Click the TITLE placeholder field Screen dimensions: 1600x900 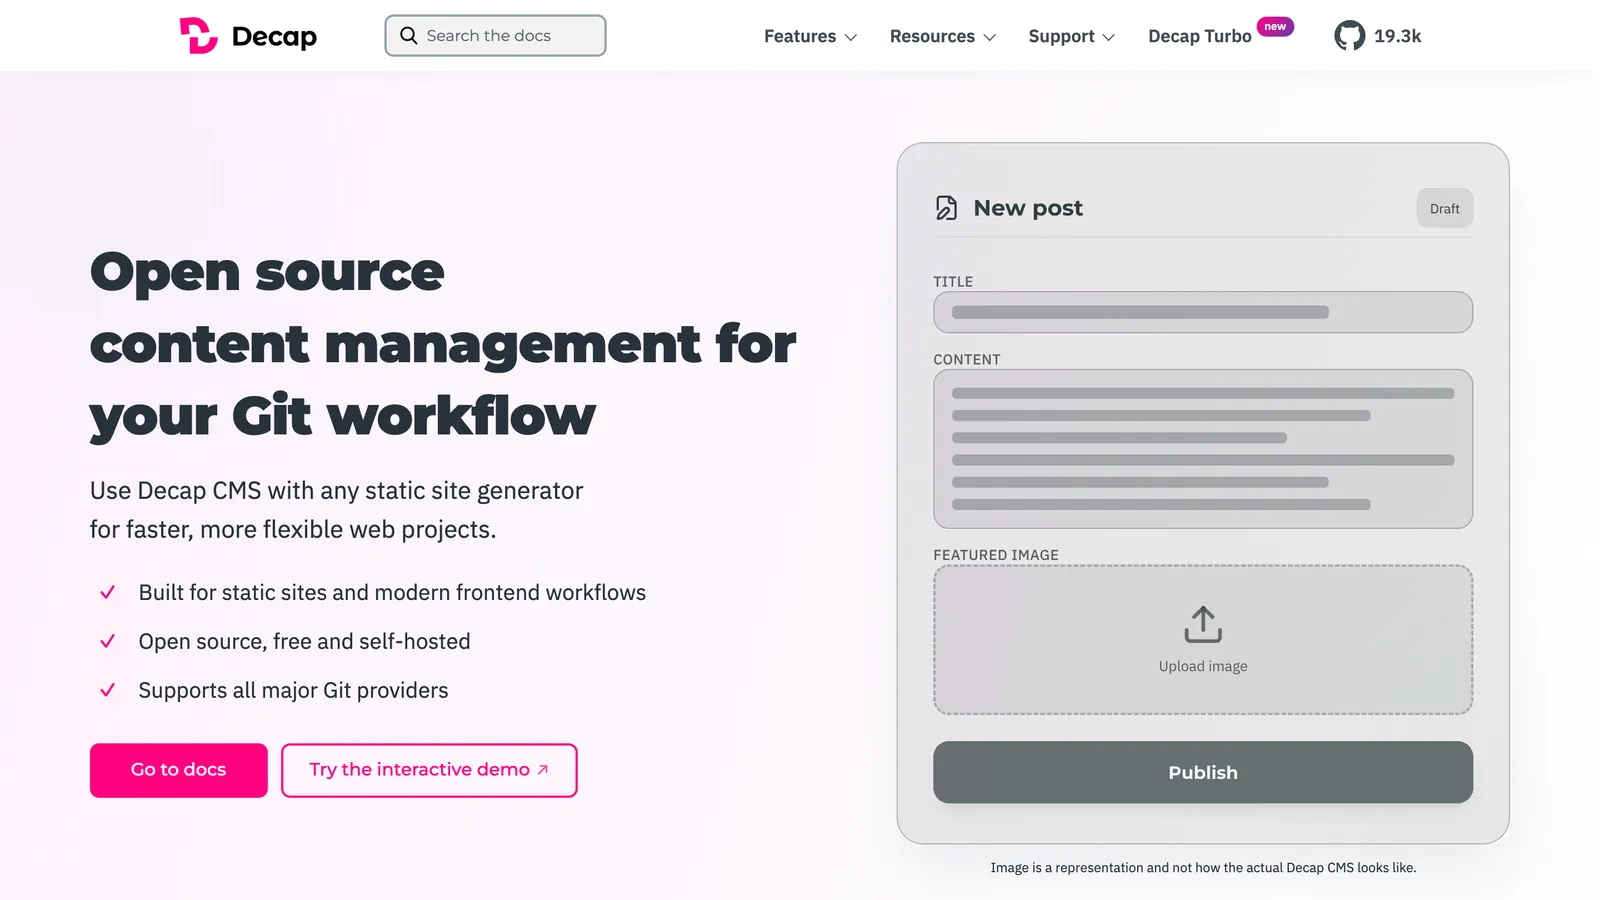coord(1203,312)
